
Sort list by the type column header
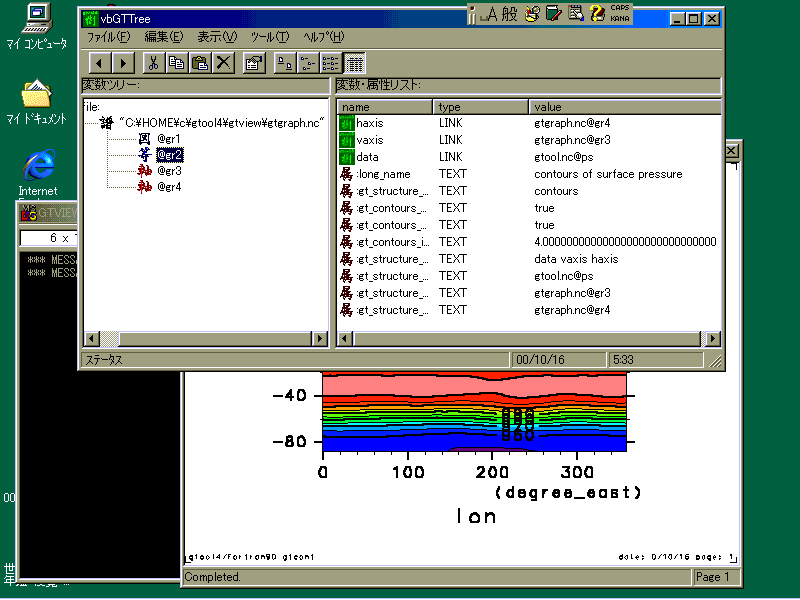[480, 107]
